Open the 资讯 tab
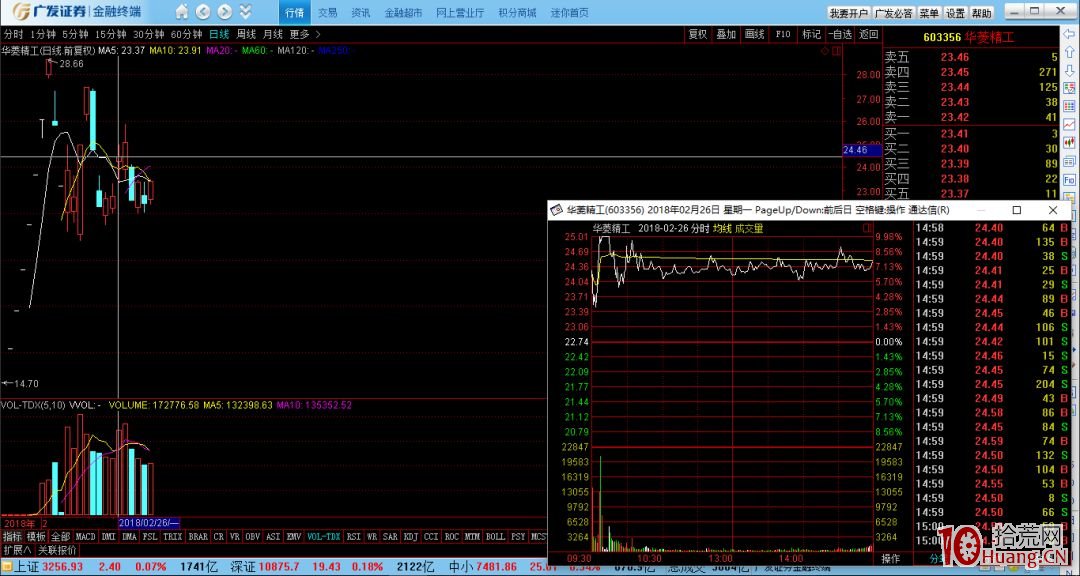The height and width of the screenshot is (576, 1080). click(x=360, y=12)
